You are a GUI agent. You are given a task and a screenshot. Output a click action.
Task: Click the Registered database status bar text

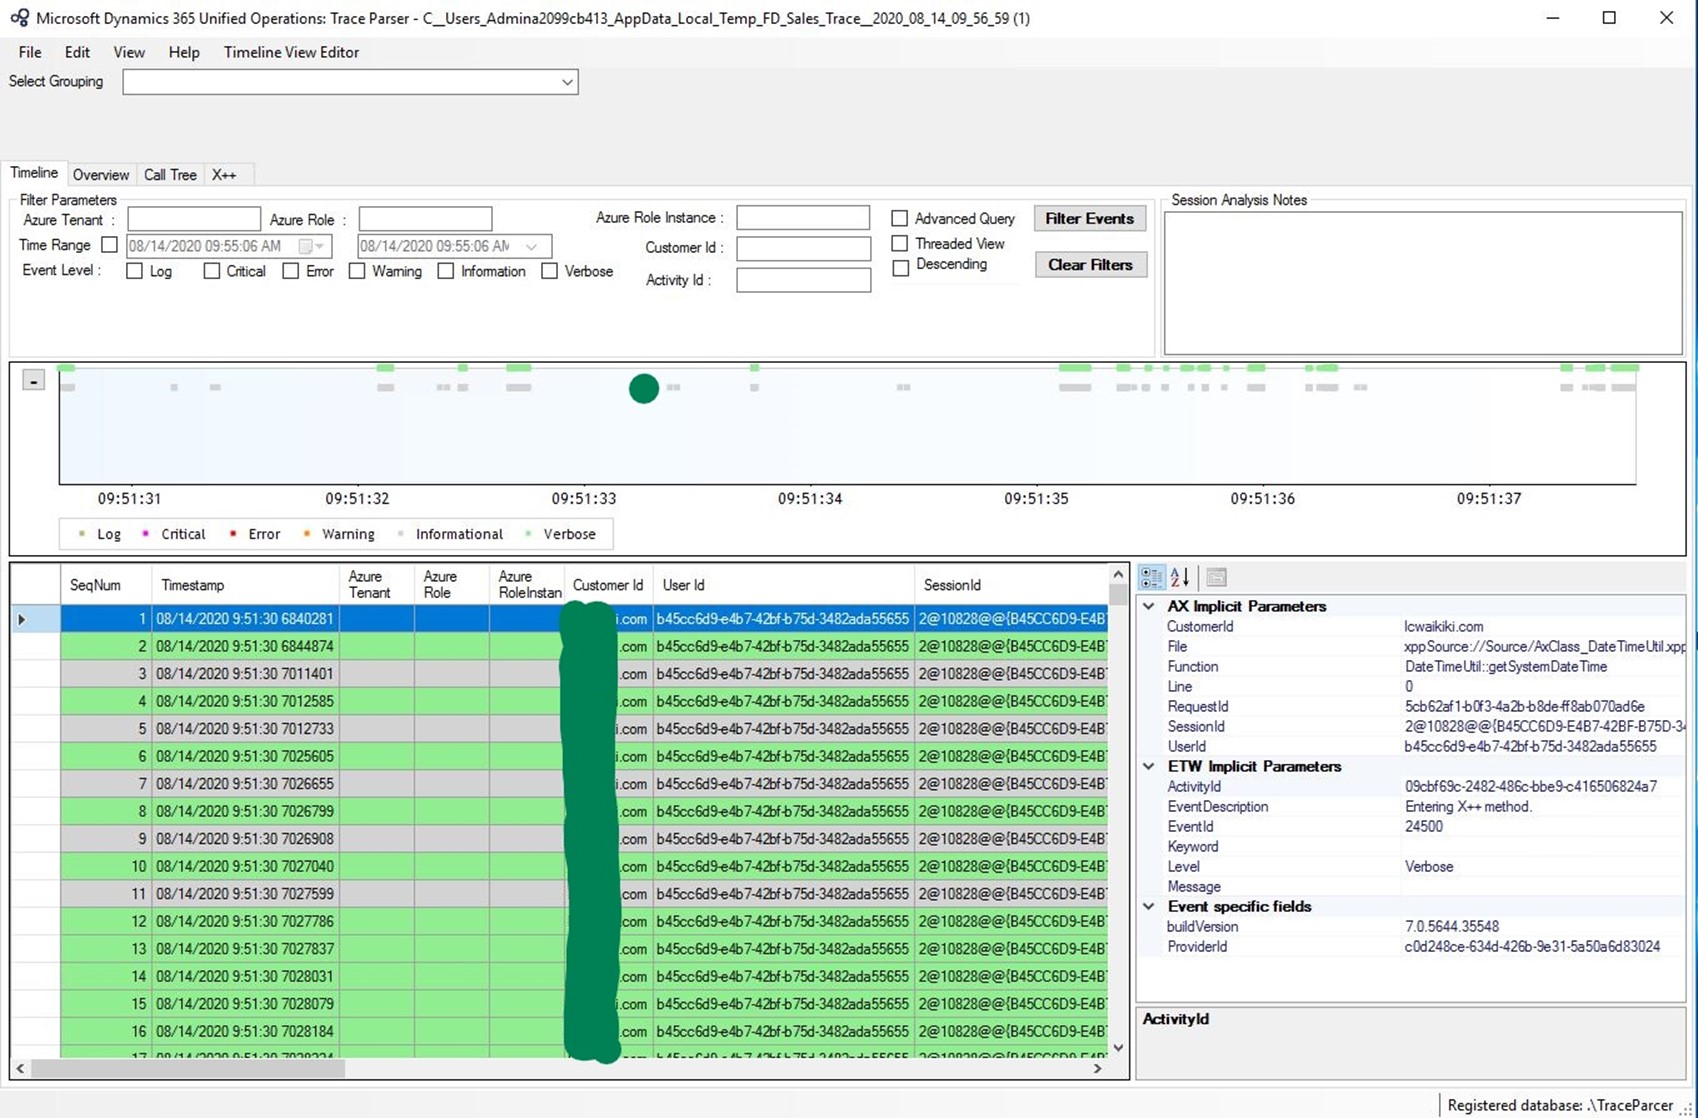click(x=1560, y=1105)
